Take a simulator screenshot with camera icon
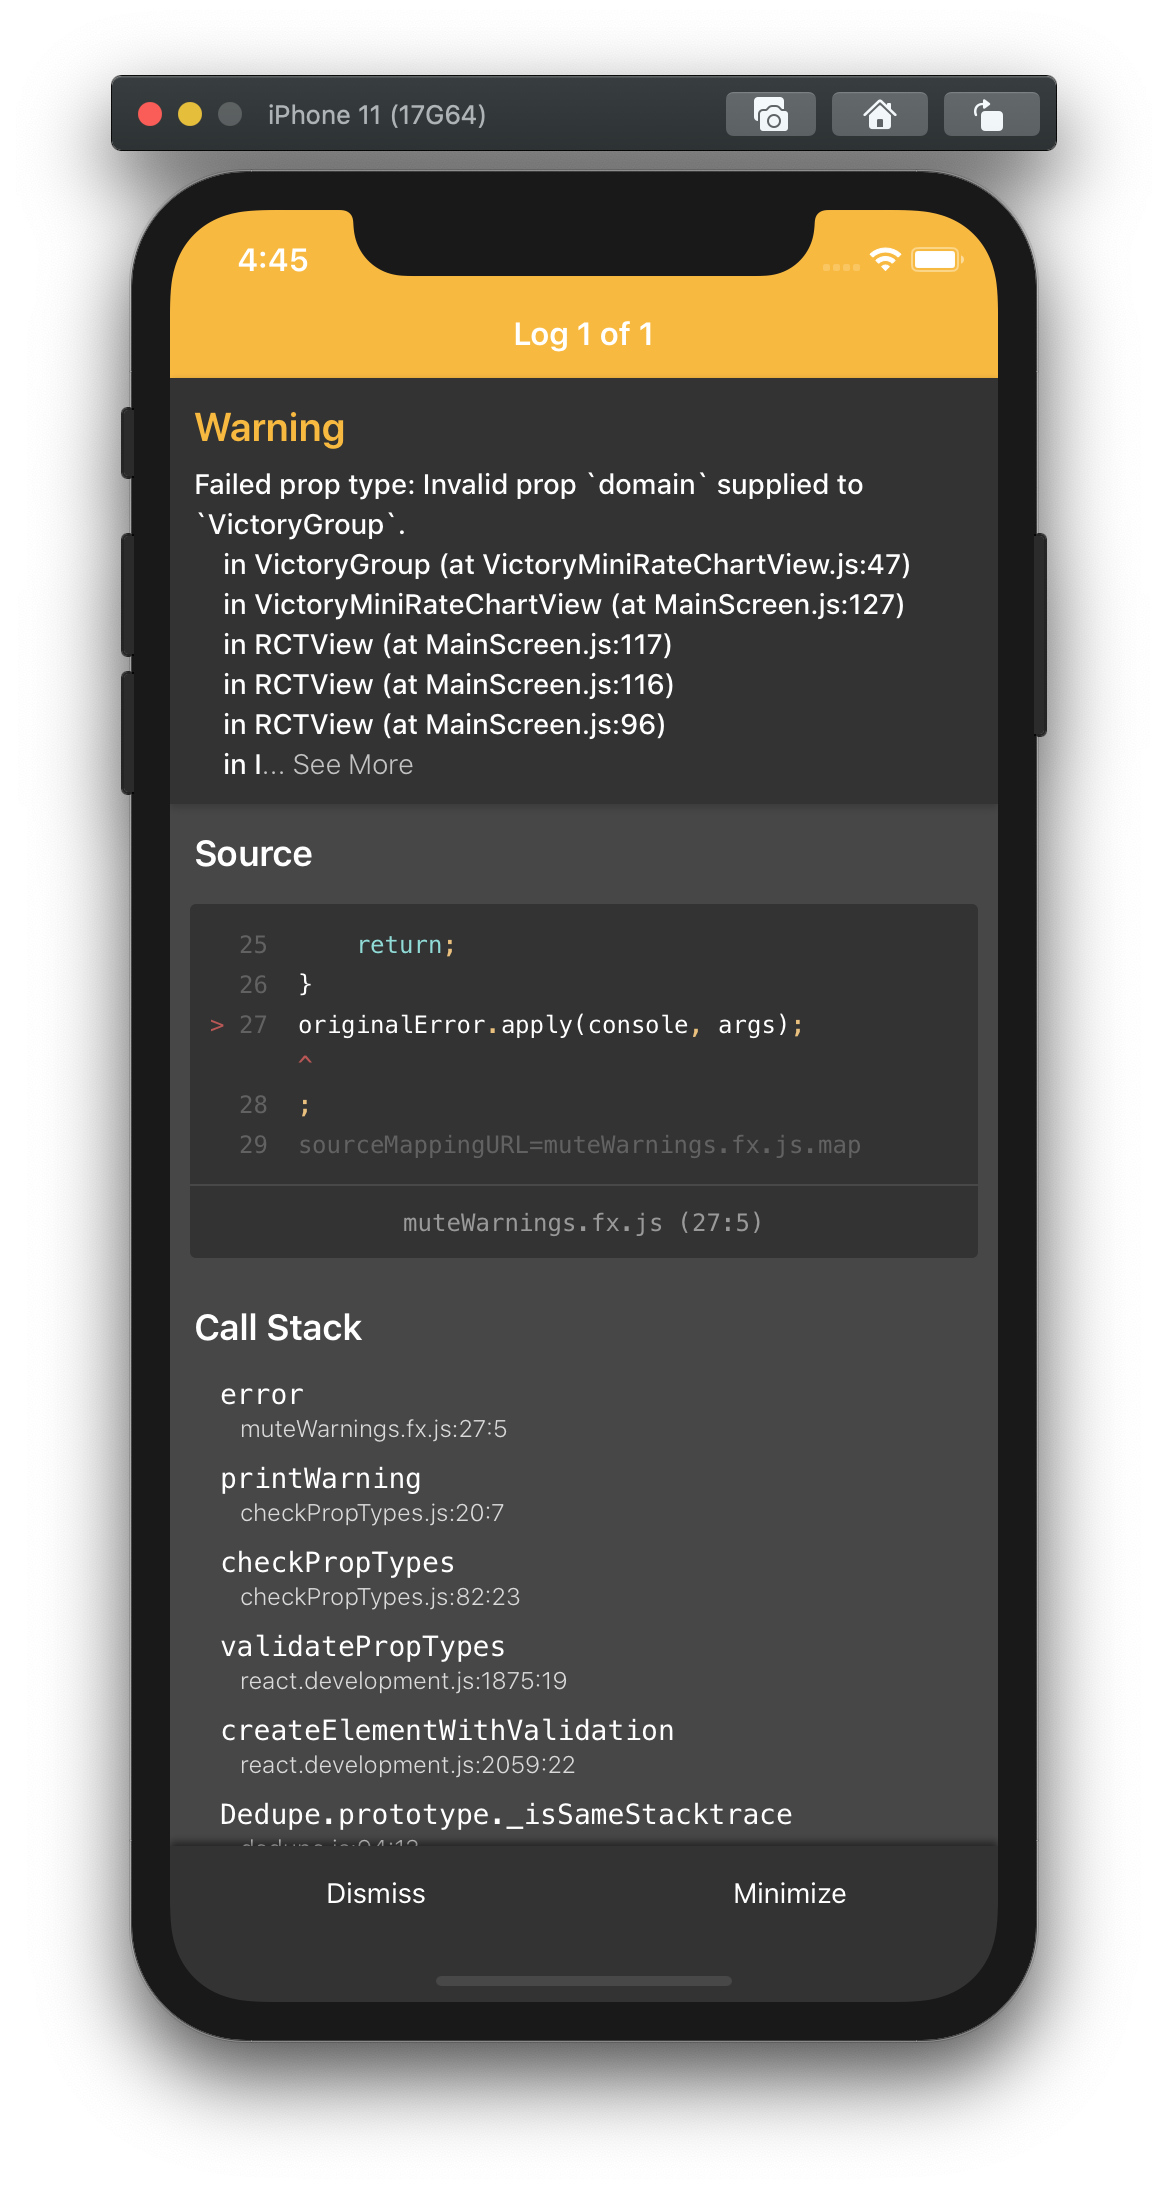 coord(771,114)
